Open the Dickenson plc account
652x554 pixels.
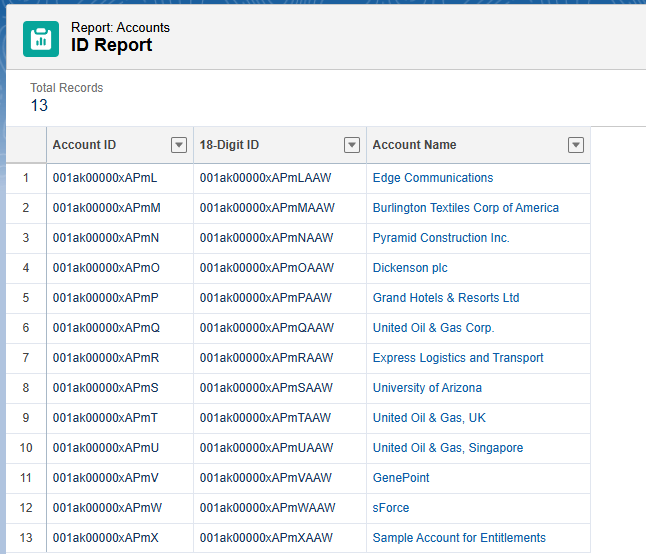(410, 268)
